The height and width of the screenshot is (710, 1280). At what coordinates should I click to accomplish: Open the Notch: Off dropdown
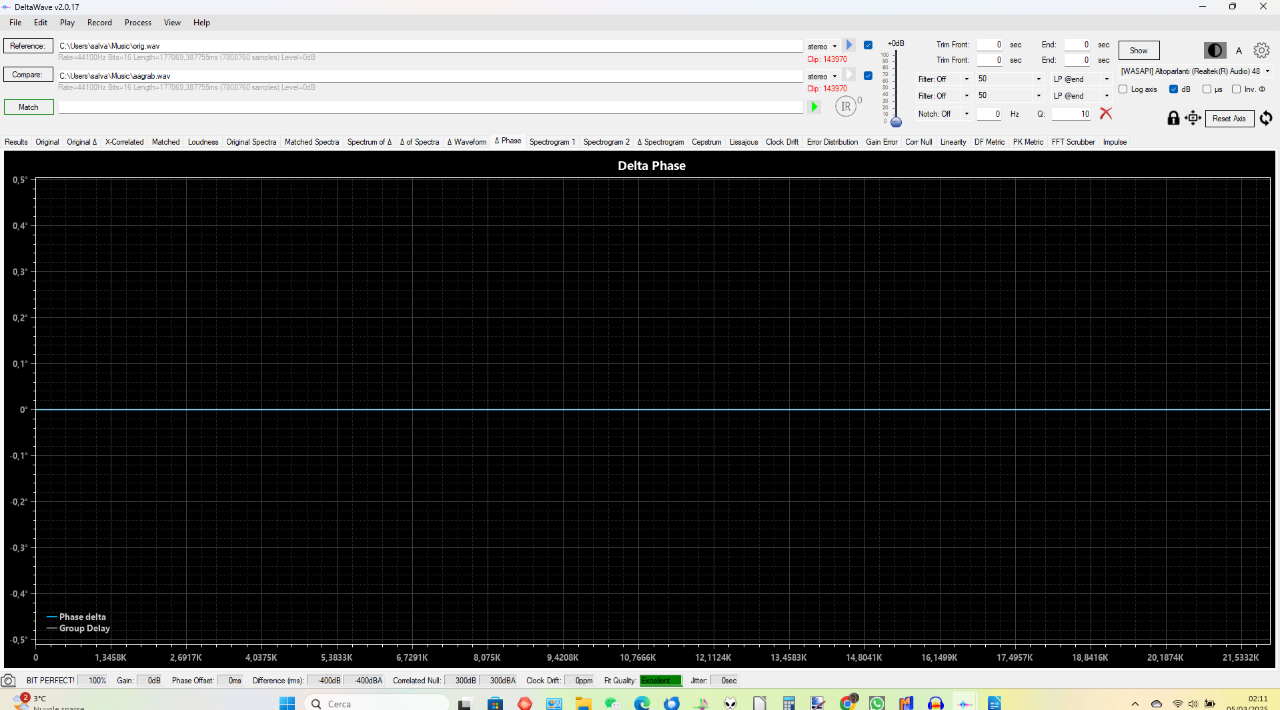pos(944,114)
